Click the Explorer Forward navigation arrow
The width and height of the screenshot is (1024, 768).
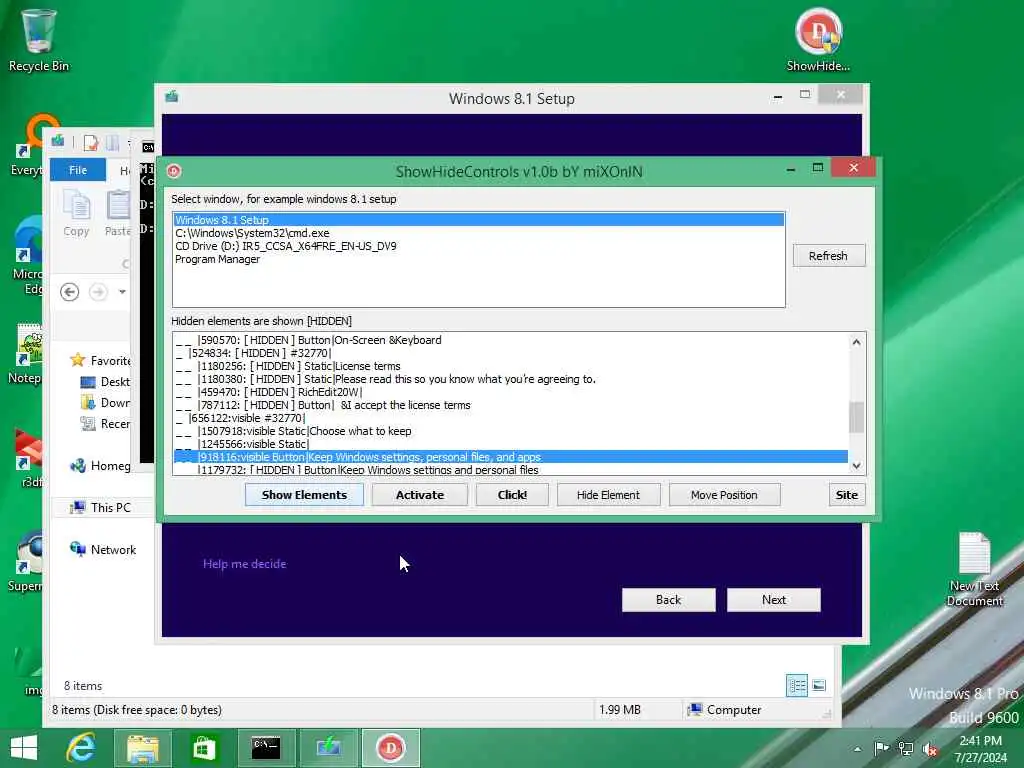(x=99, y=291)
